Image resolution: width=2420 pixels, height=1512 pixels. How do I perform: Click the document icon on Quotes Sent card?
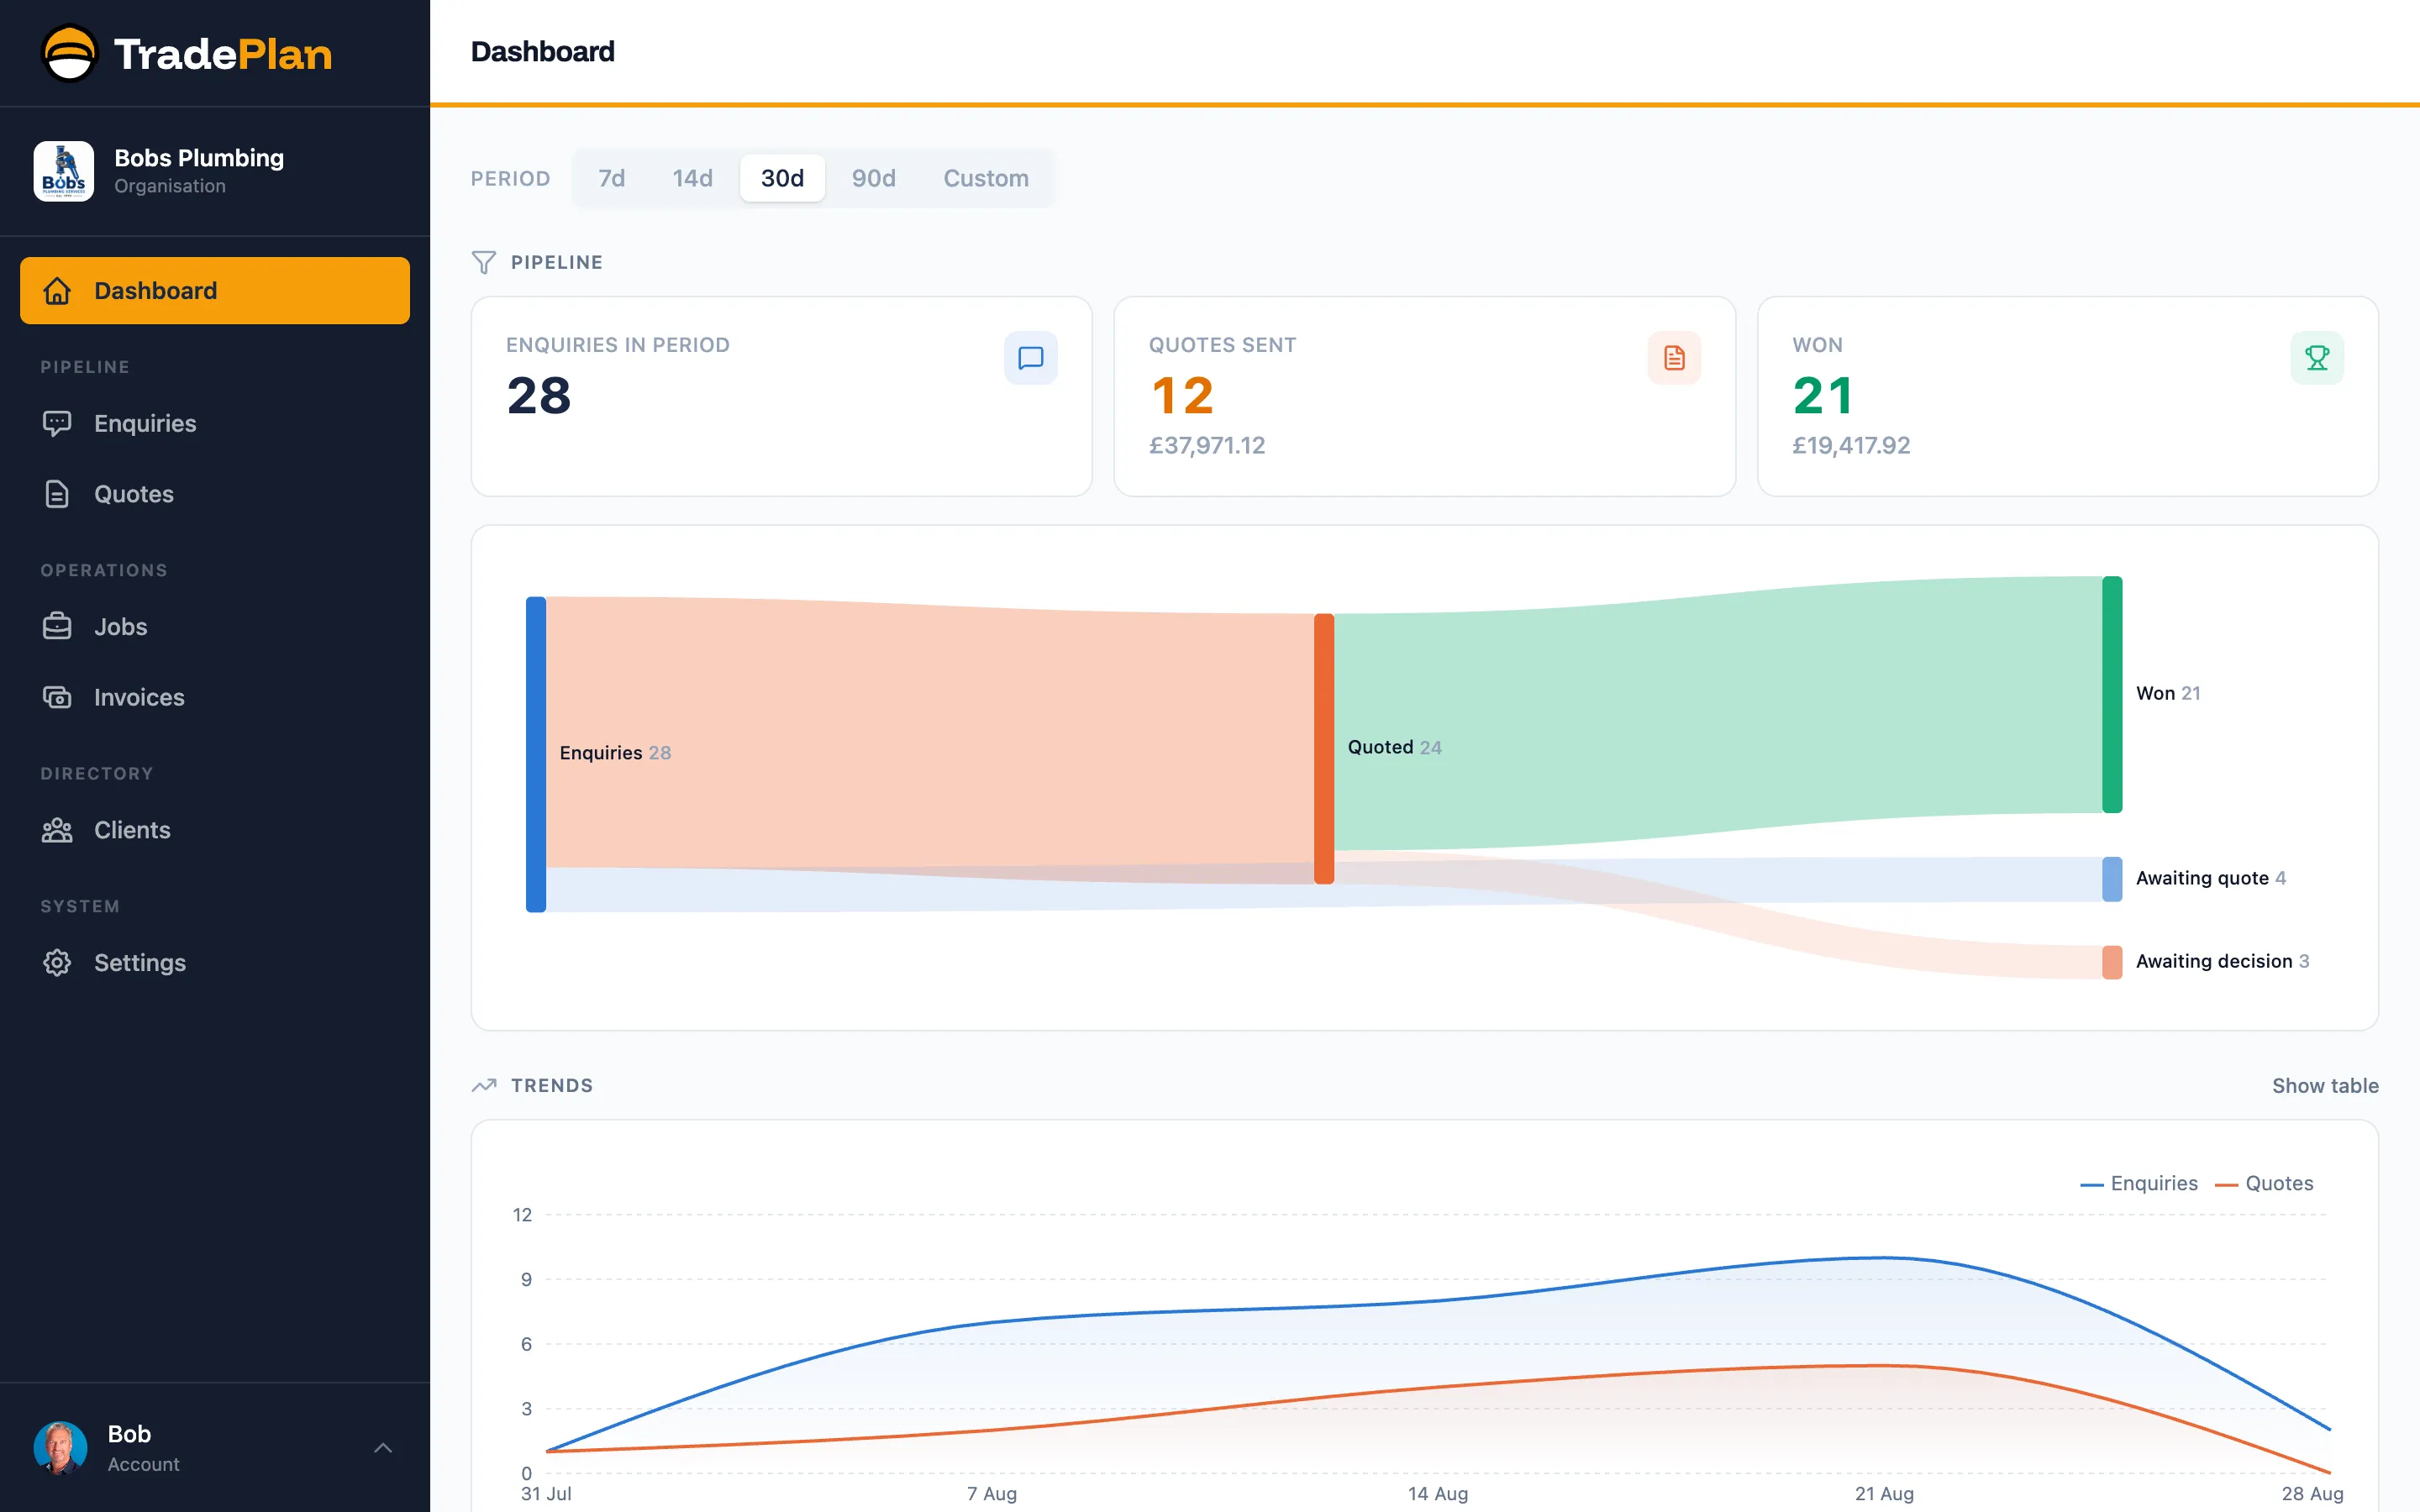(x=1674, y=358)
